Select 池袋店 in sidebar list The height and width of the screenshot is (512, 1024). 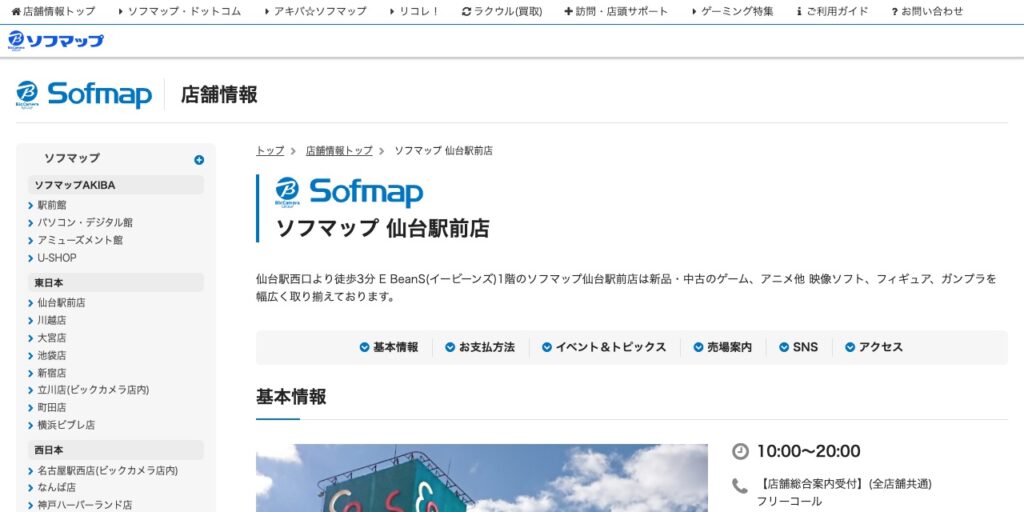click(52, 356)
